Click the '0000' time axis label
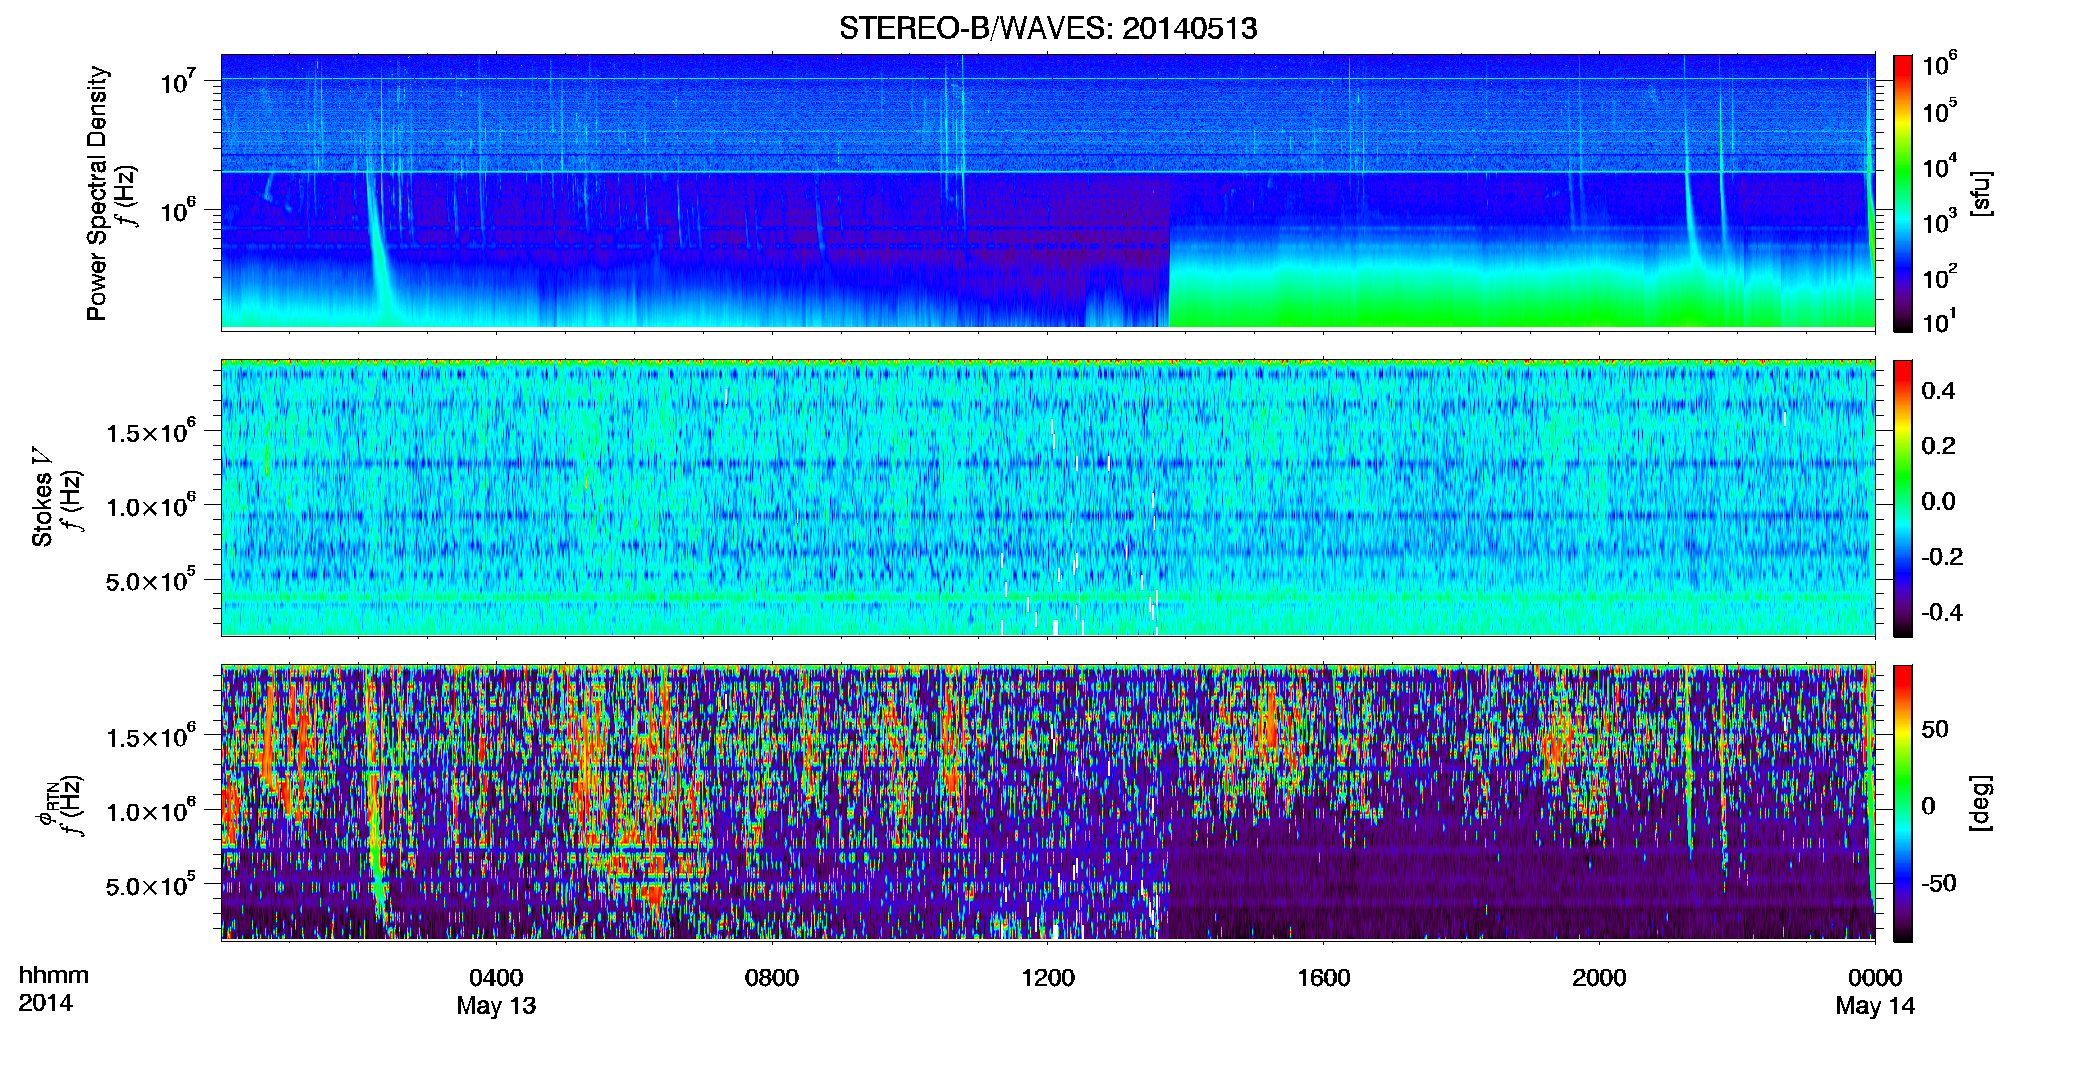This screenshot has width=2096, height=1080. pyautogui.click(x=1875, y=978)
